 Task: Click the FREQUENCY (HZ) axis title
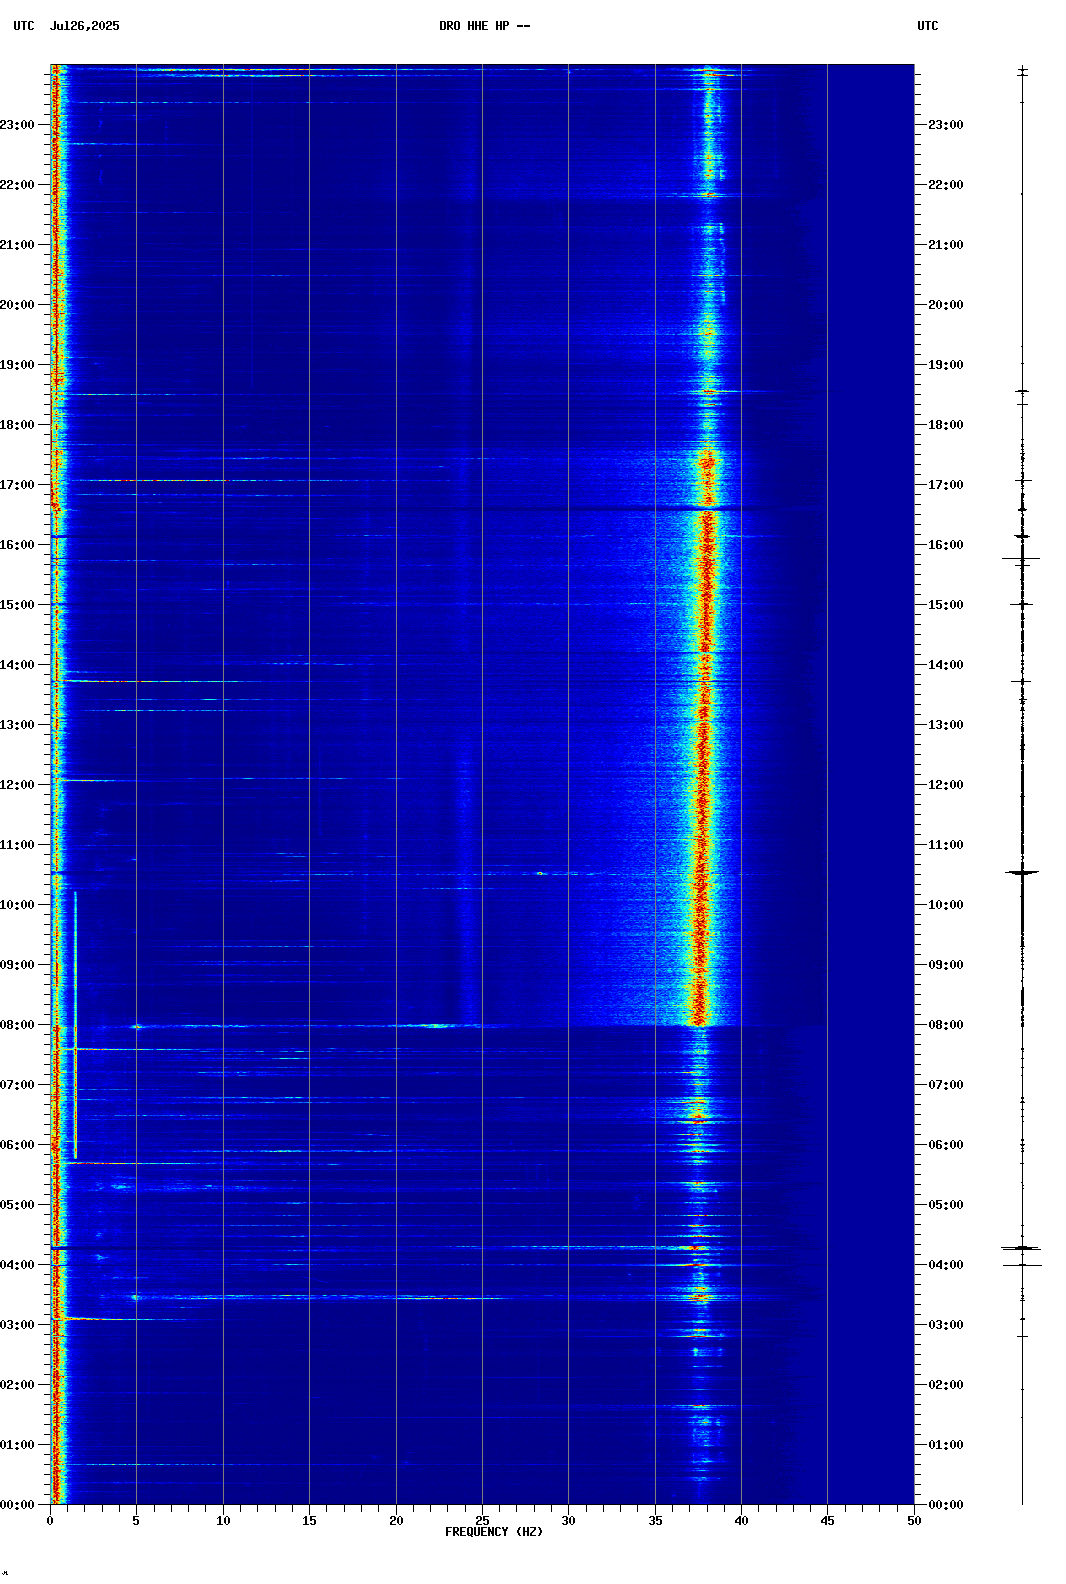point(494,1532)
